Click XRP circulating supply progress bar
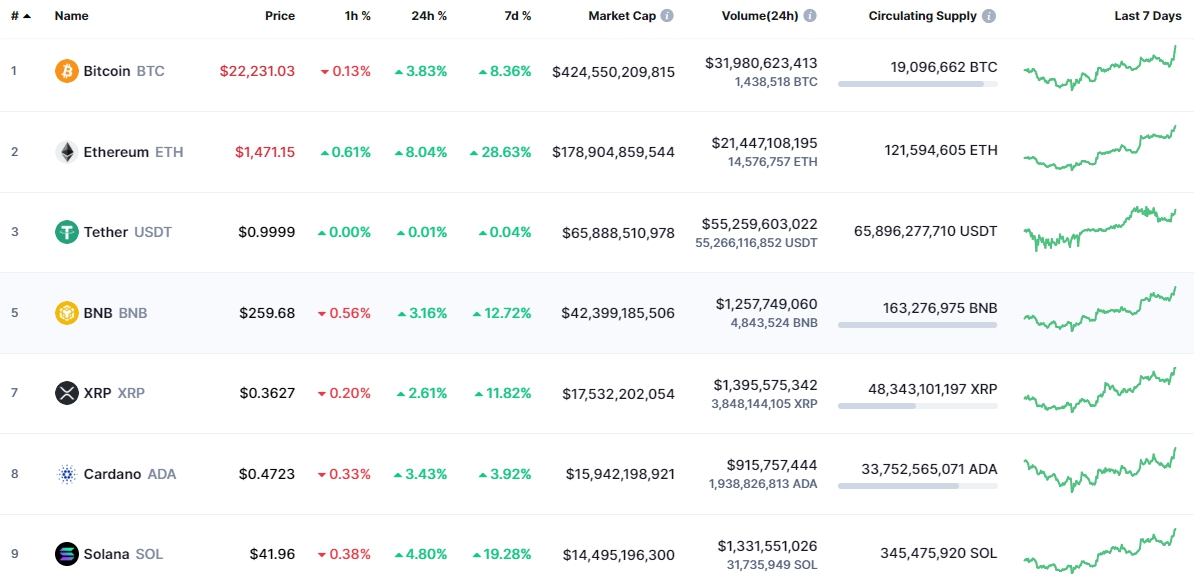 (918, 406)
